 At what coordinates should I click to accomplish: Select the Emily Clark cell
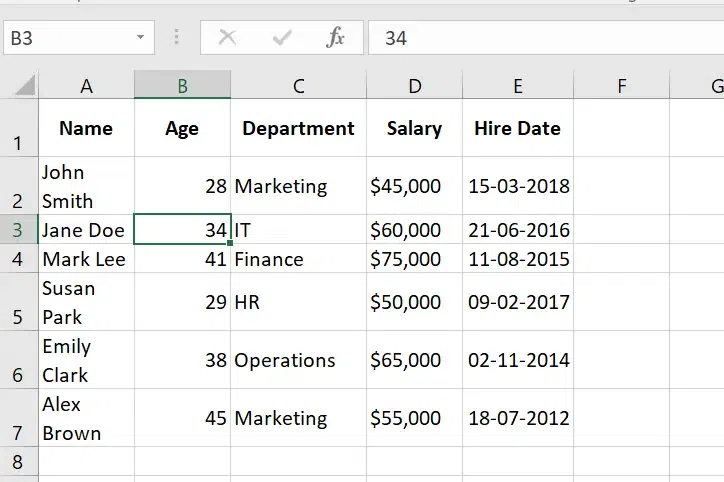[86, 360]
